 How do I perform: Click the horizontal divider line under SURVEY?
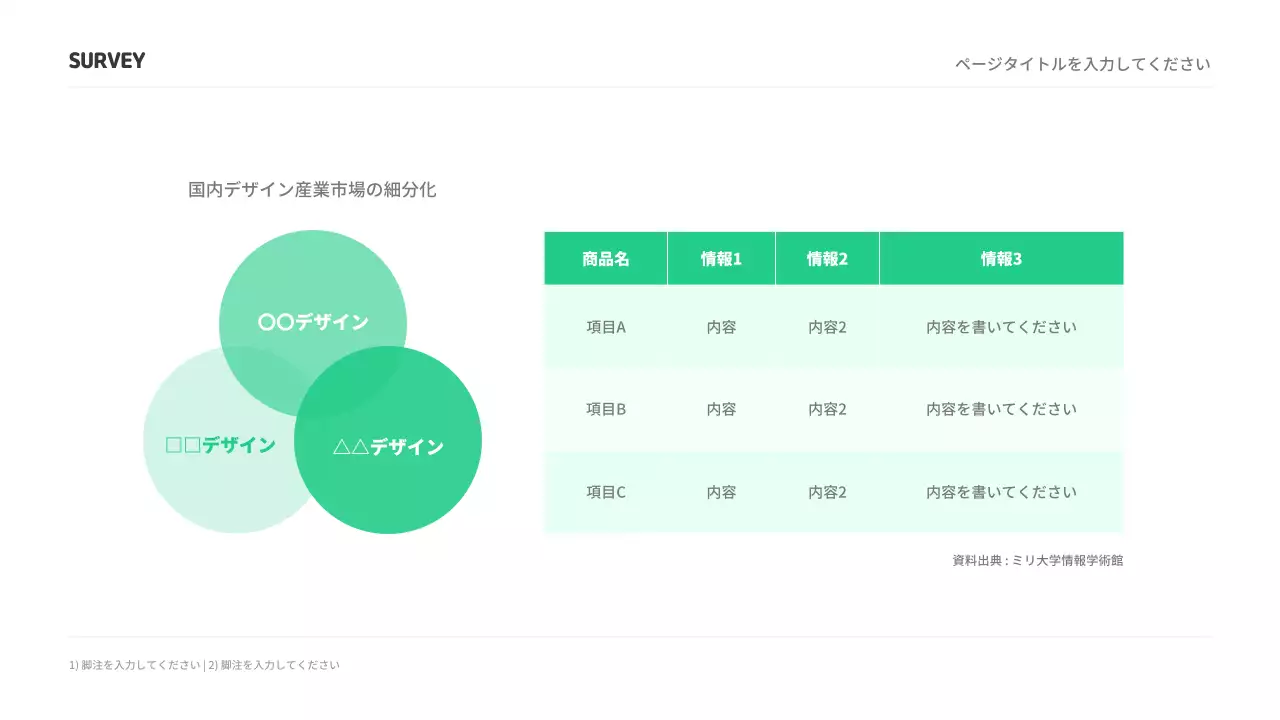640,87
